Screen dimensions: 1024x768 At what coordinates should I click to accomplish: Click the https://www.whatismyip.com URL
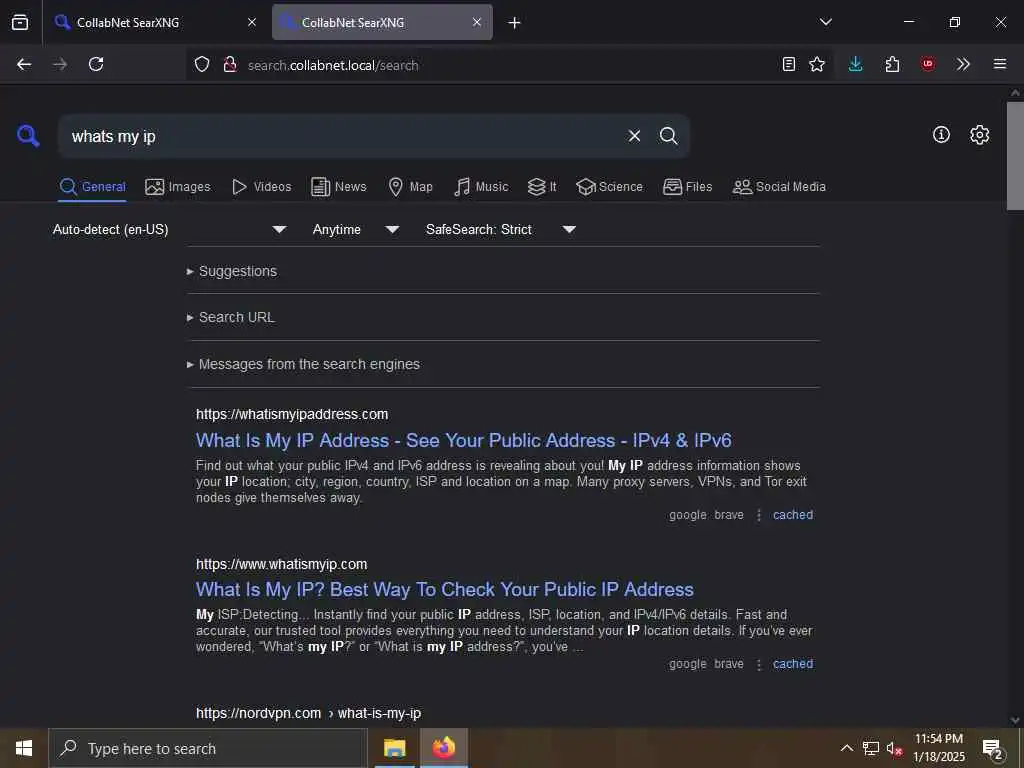(281, 564)
